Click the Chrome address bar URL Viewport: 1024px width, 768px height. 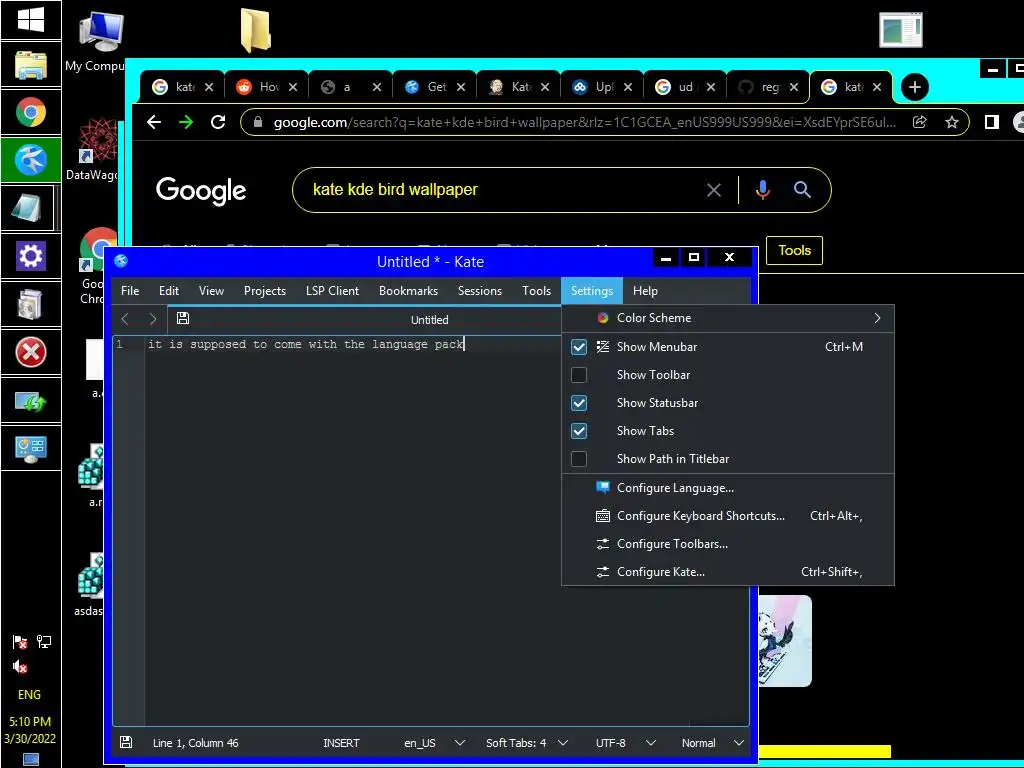tap(584, 123)
